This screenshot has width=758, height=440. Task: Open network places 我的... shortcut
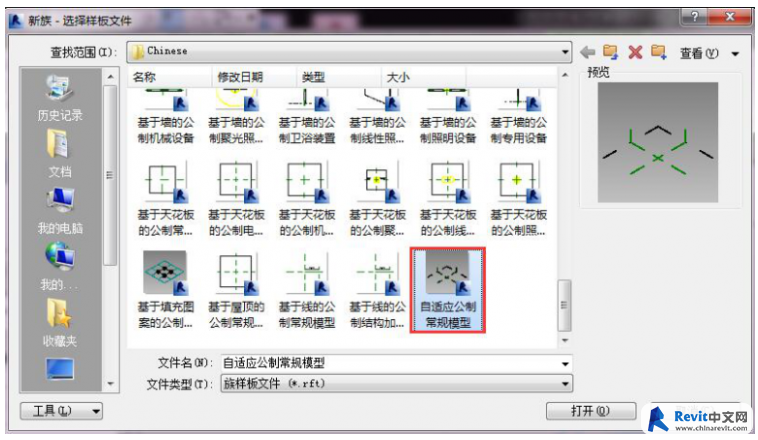pos(59,267)
